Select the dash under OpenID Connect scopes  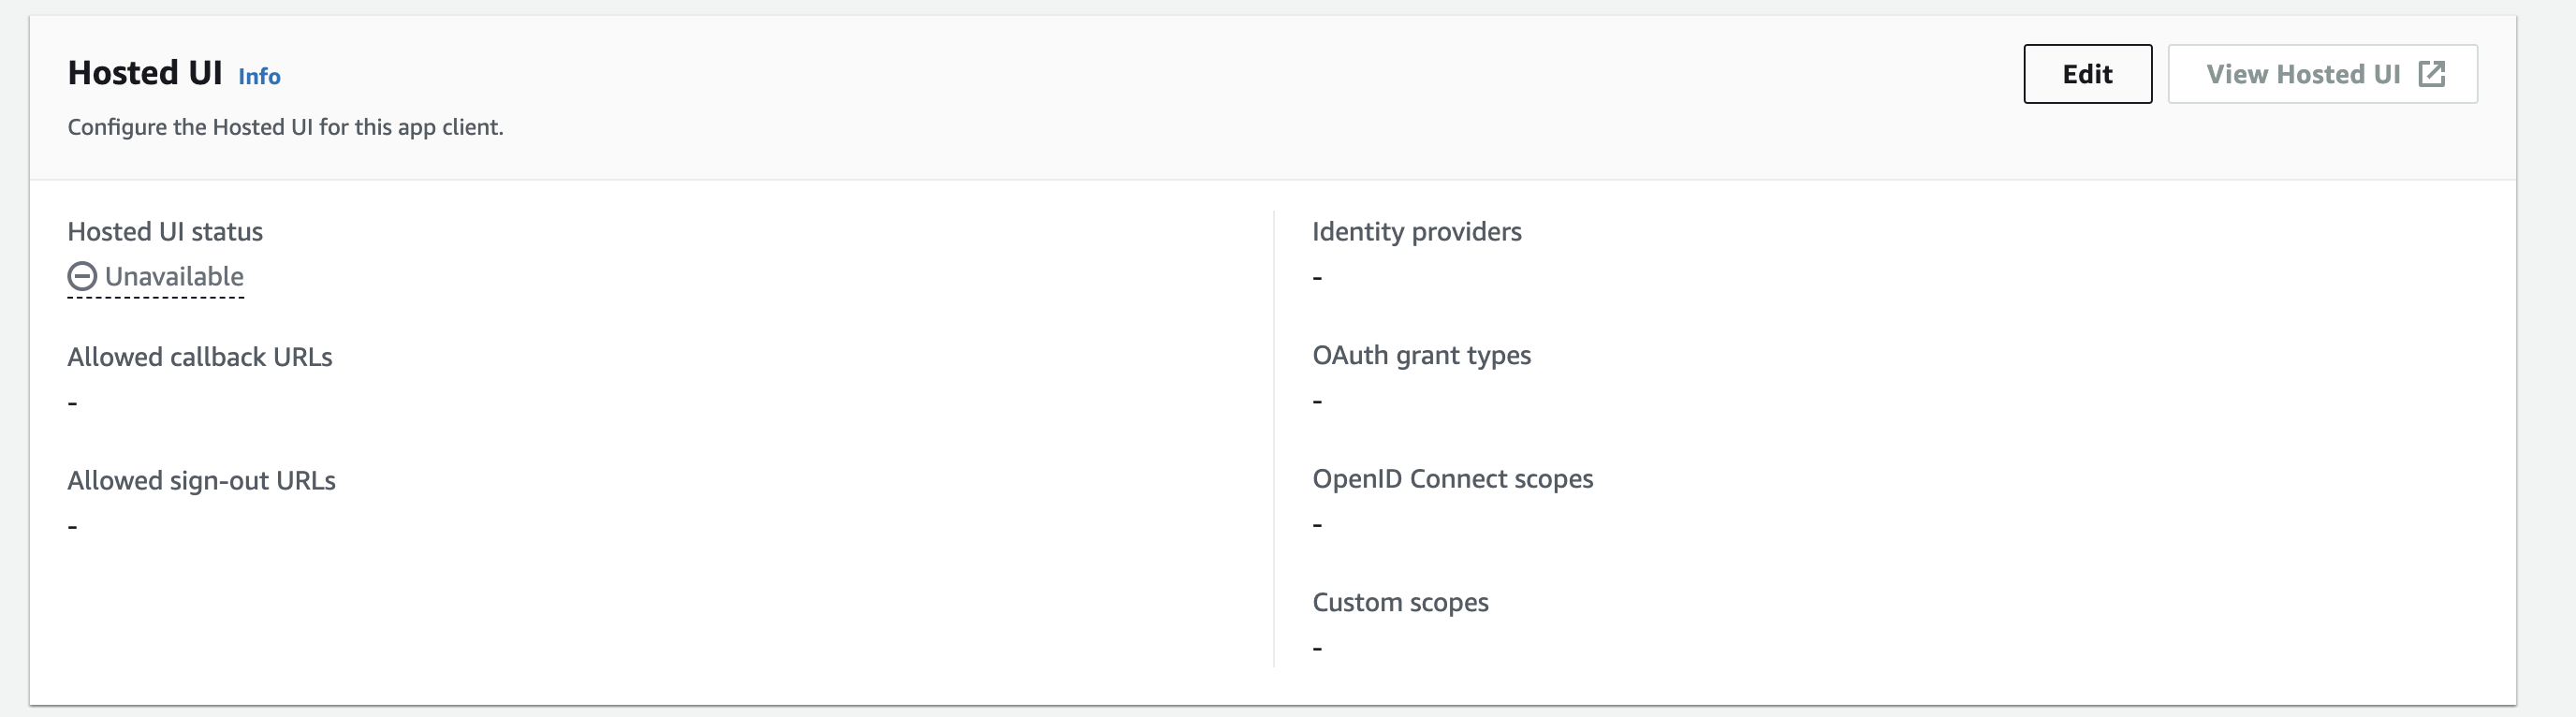coord(1317,525)
